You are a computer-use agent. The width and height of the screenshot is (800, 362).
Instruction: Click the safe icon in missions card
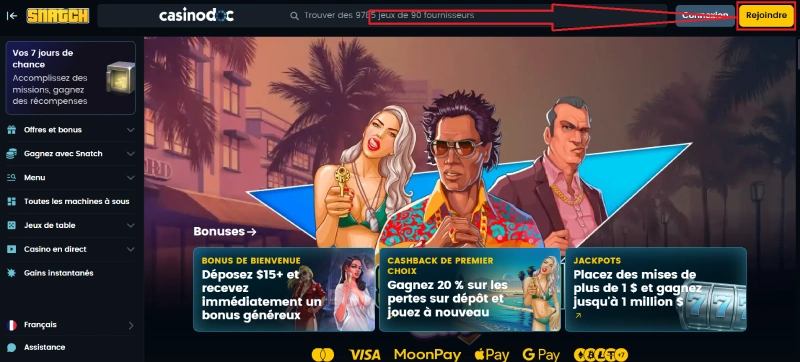click(x=120, y=77)
